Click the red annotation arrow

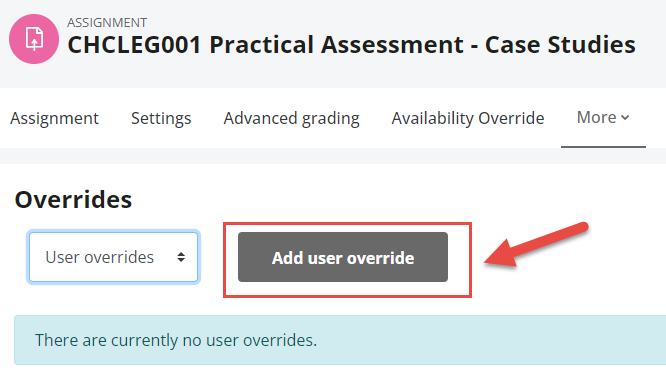[536, 245]
